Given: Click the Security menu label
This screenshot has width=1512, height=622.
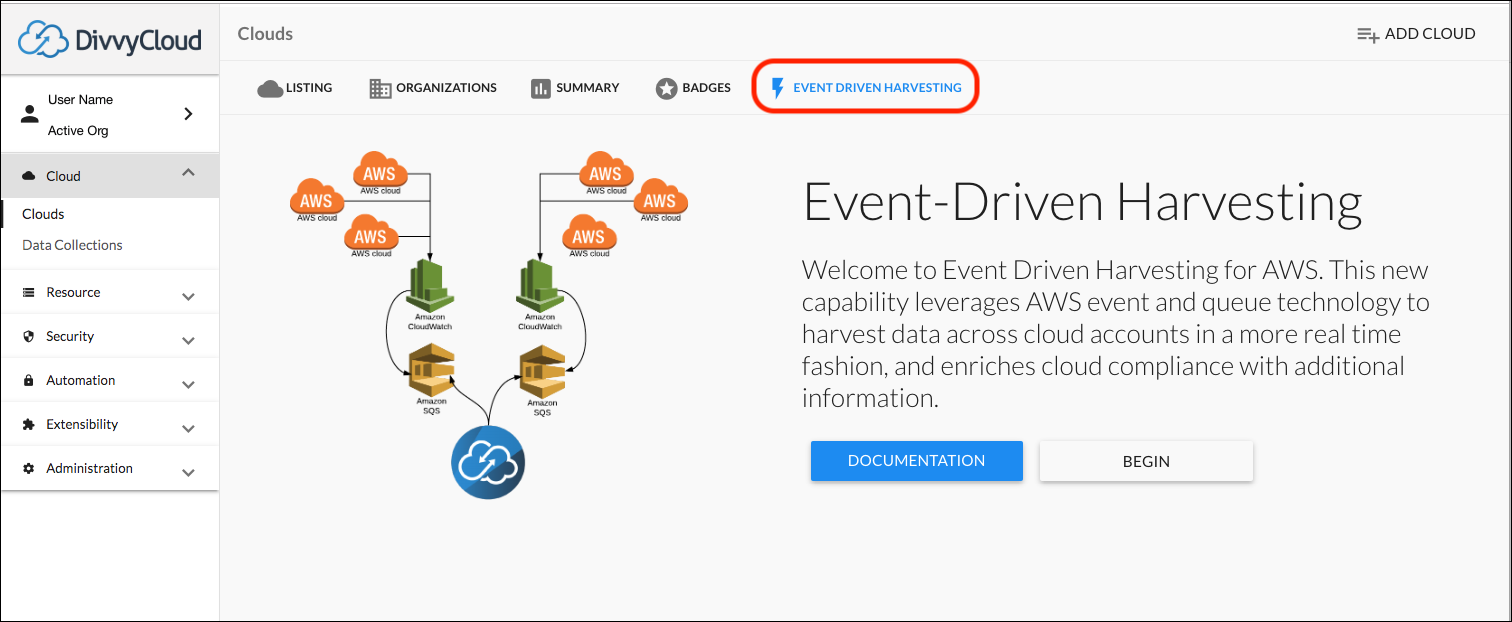Looking at the screenshot, I should coord(70,337).
